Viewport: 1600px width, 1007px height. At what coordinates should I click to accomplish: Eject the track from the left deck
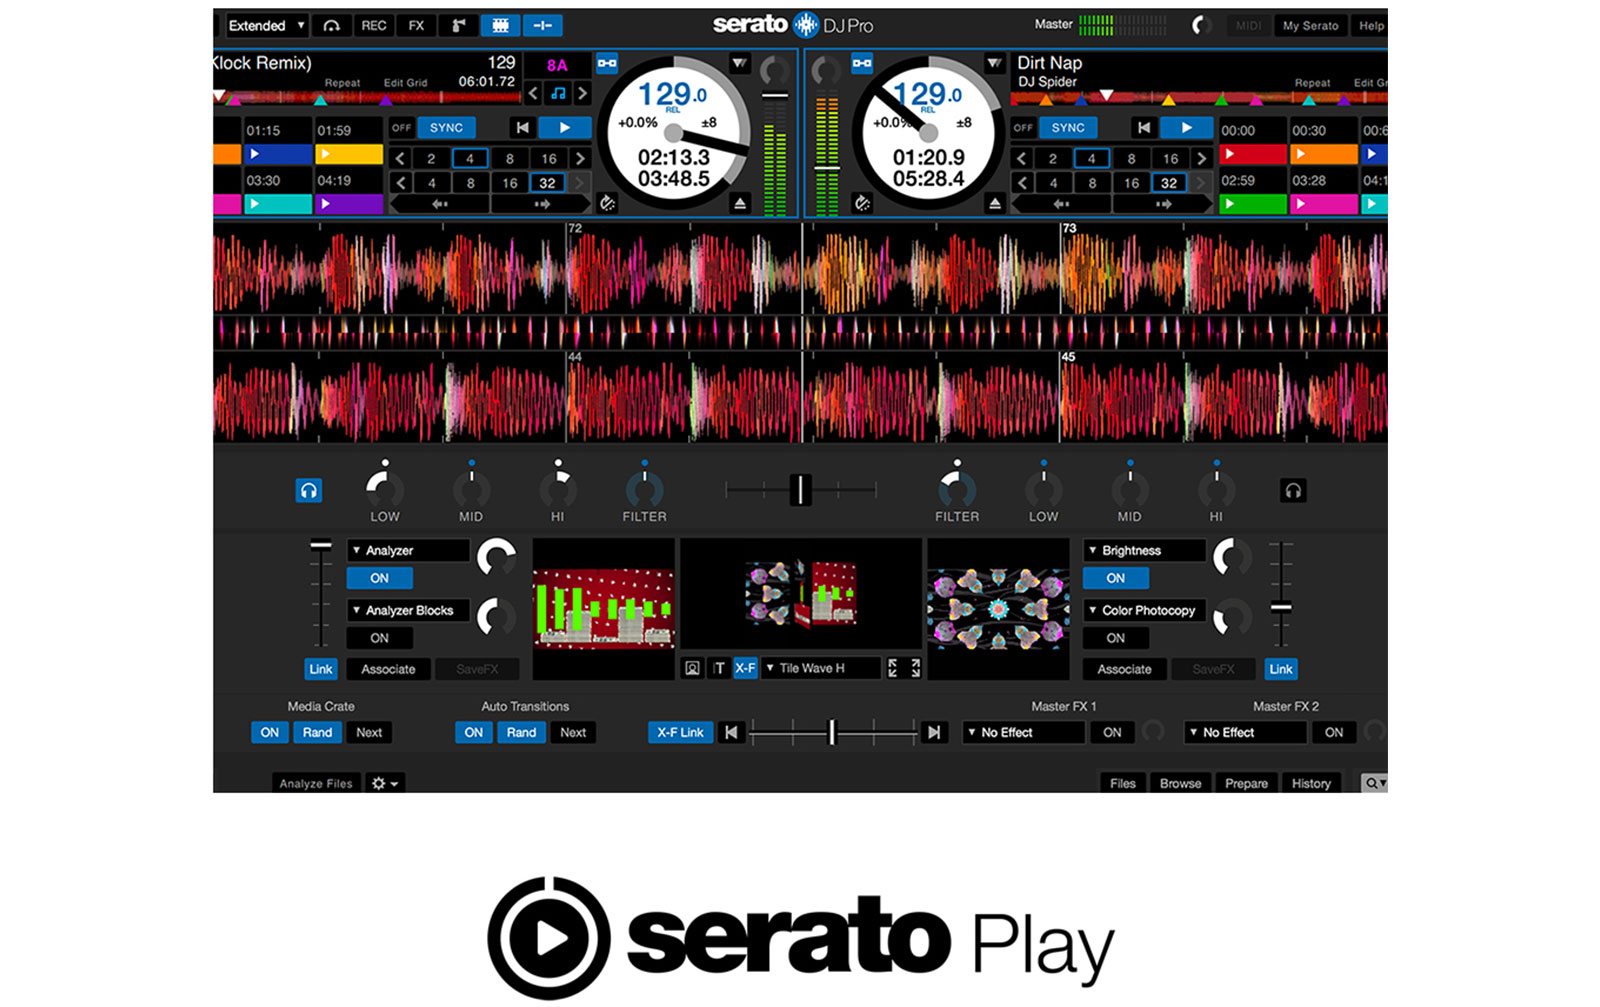(x=739, y=204)
